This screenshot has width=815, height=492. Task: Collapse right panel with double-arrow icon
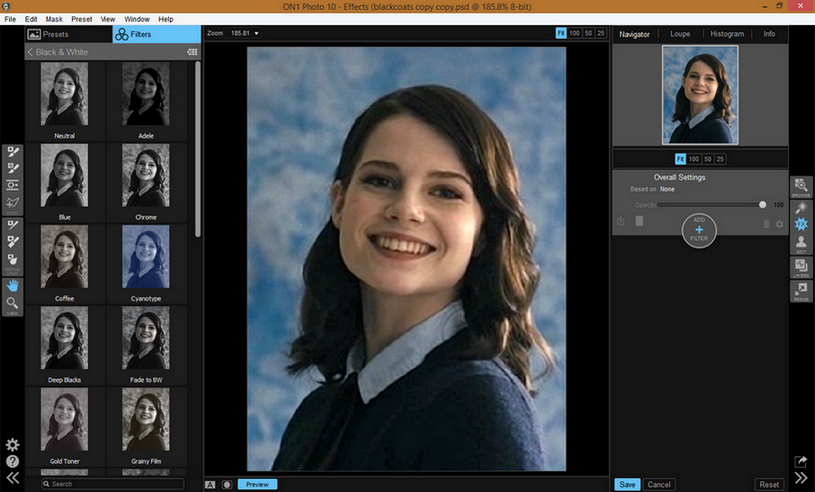click(x=801, y=478)
